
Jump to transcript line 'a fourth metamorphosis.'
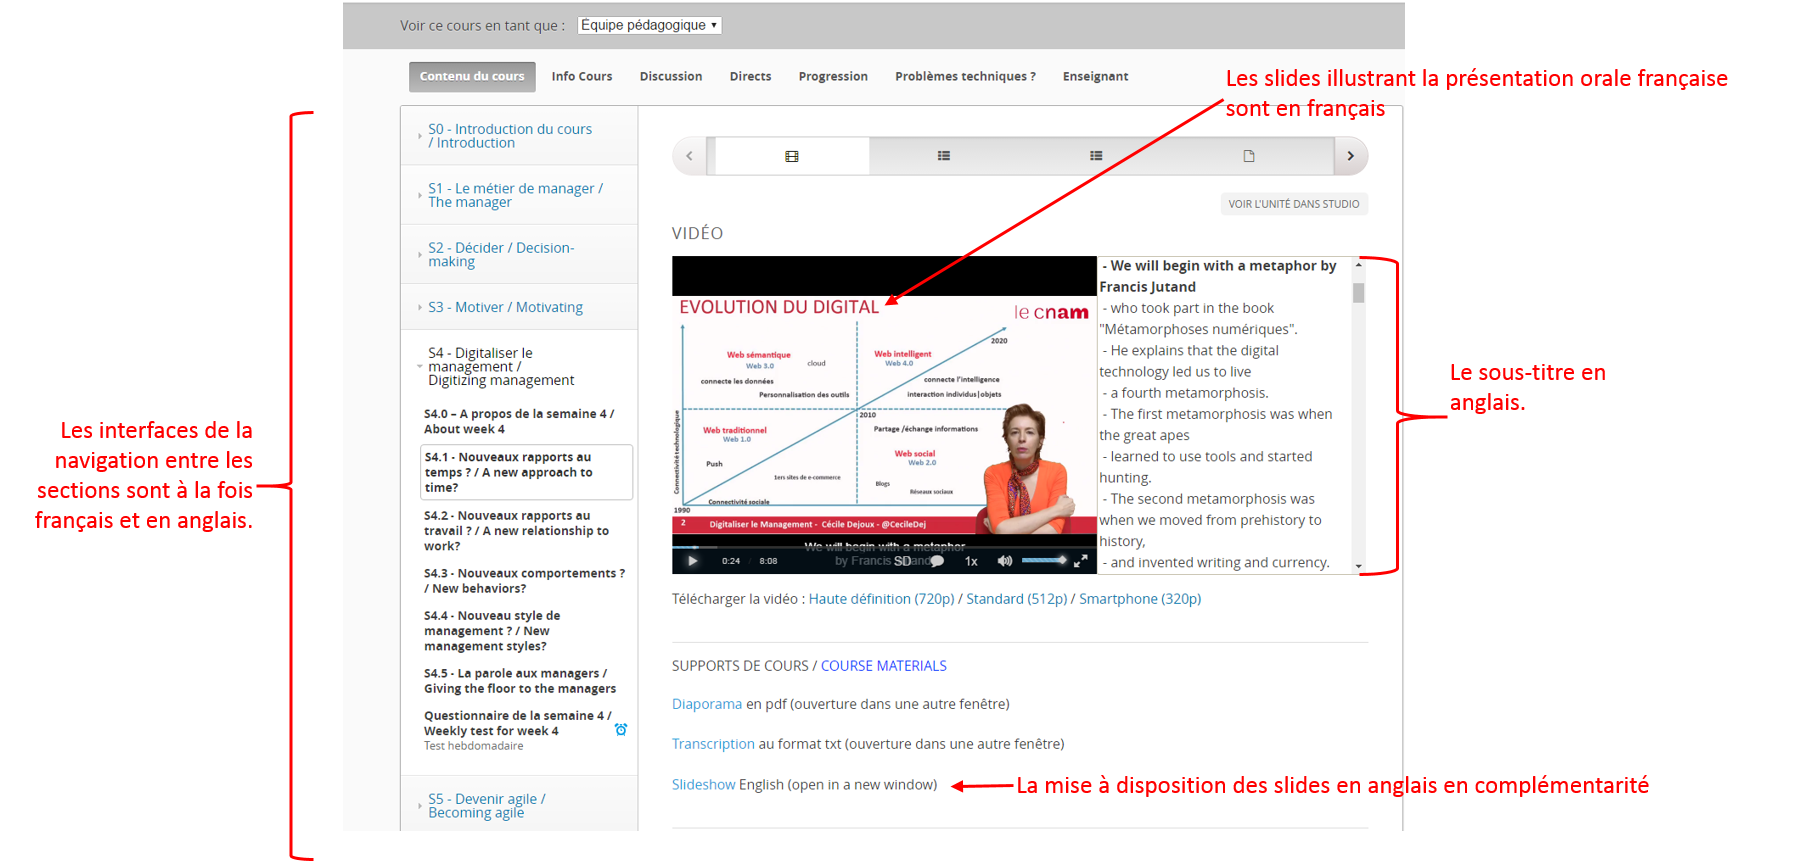coord(1185,393)
